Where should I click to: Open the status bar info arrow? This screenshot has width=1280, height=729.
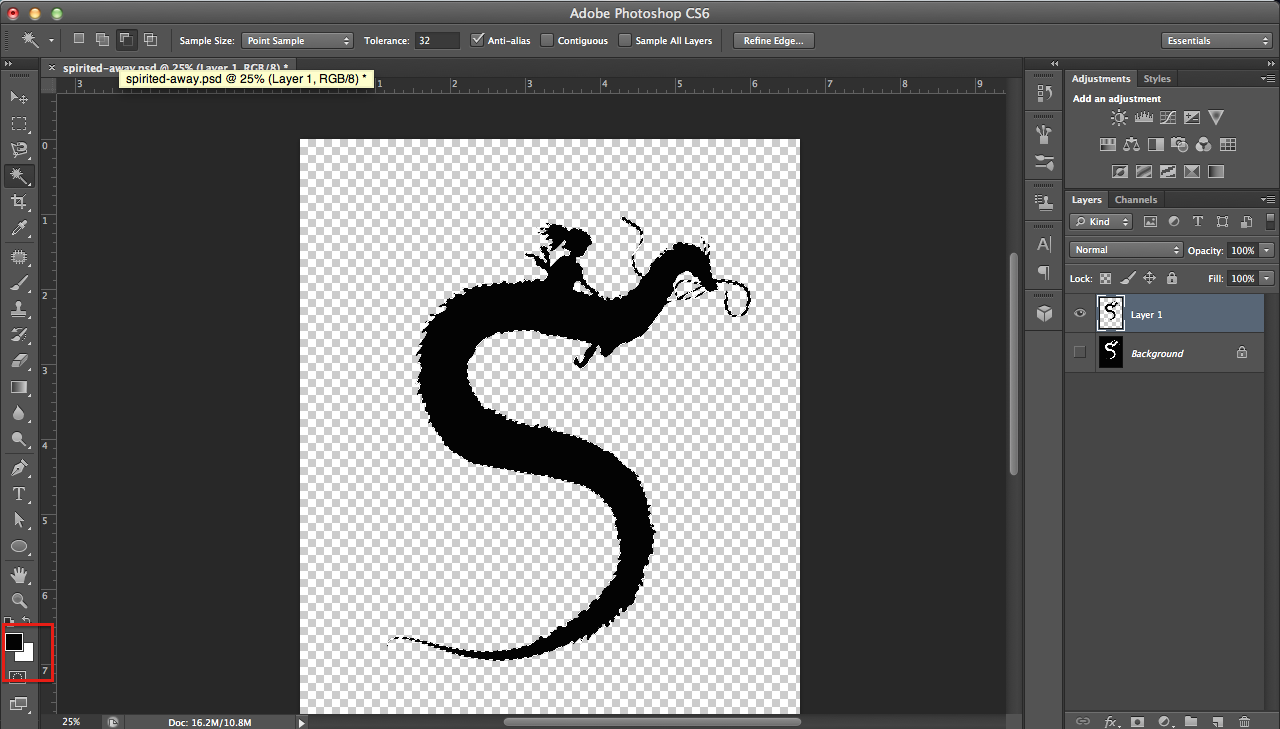(x=302, y=722)
